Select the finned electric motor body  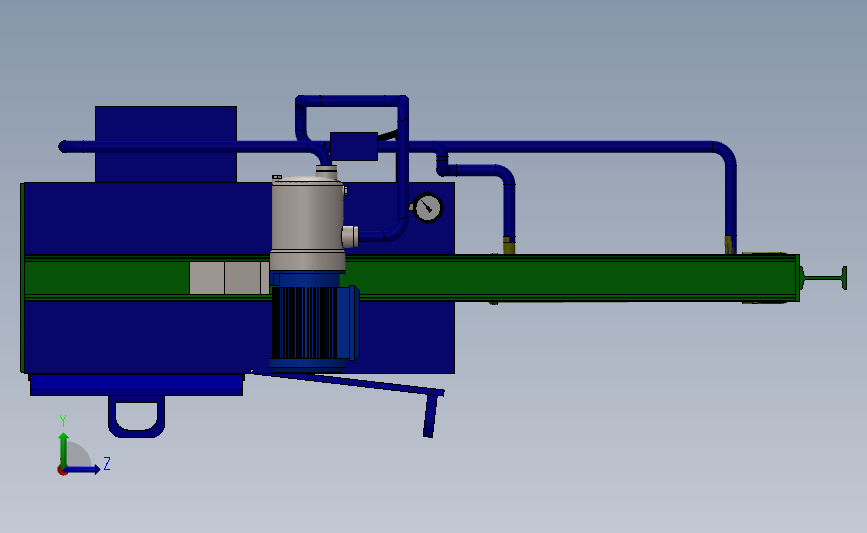point(314,322)
